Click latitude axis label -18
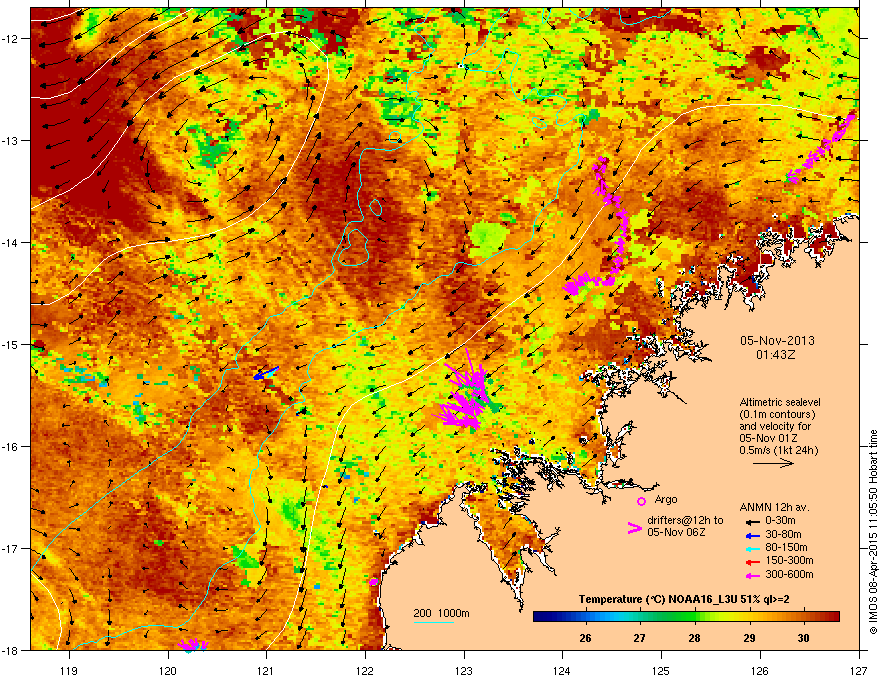This screenshot has height=680, width=880. [x=10, y=650]
